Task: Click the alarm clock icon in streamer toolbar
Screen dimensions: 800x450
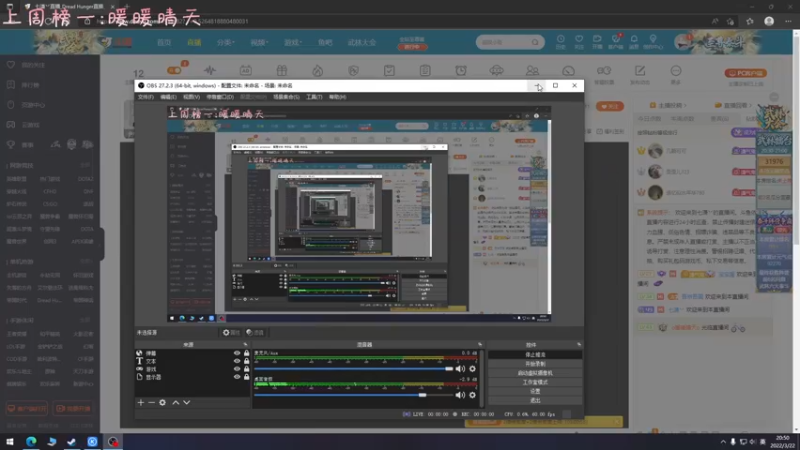Action: click(461, 70)
